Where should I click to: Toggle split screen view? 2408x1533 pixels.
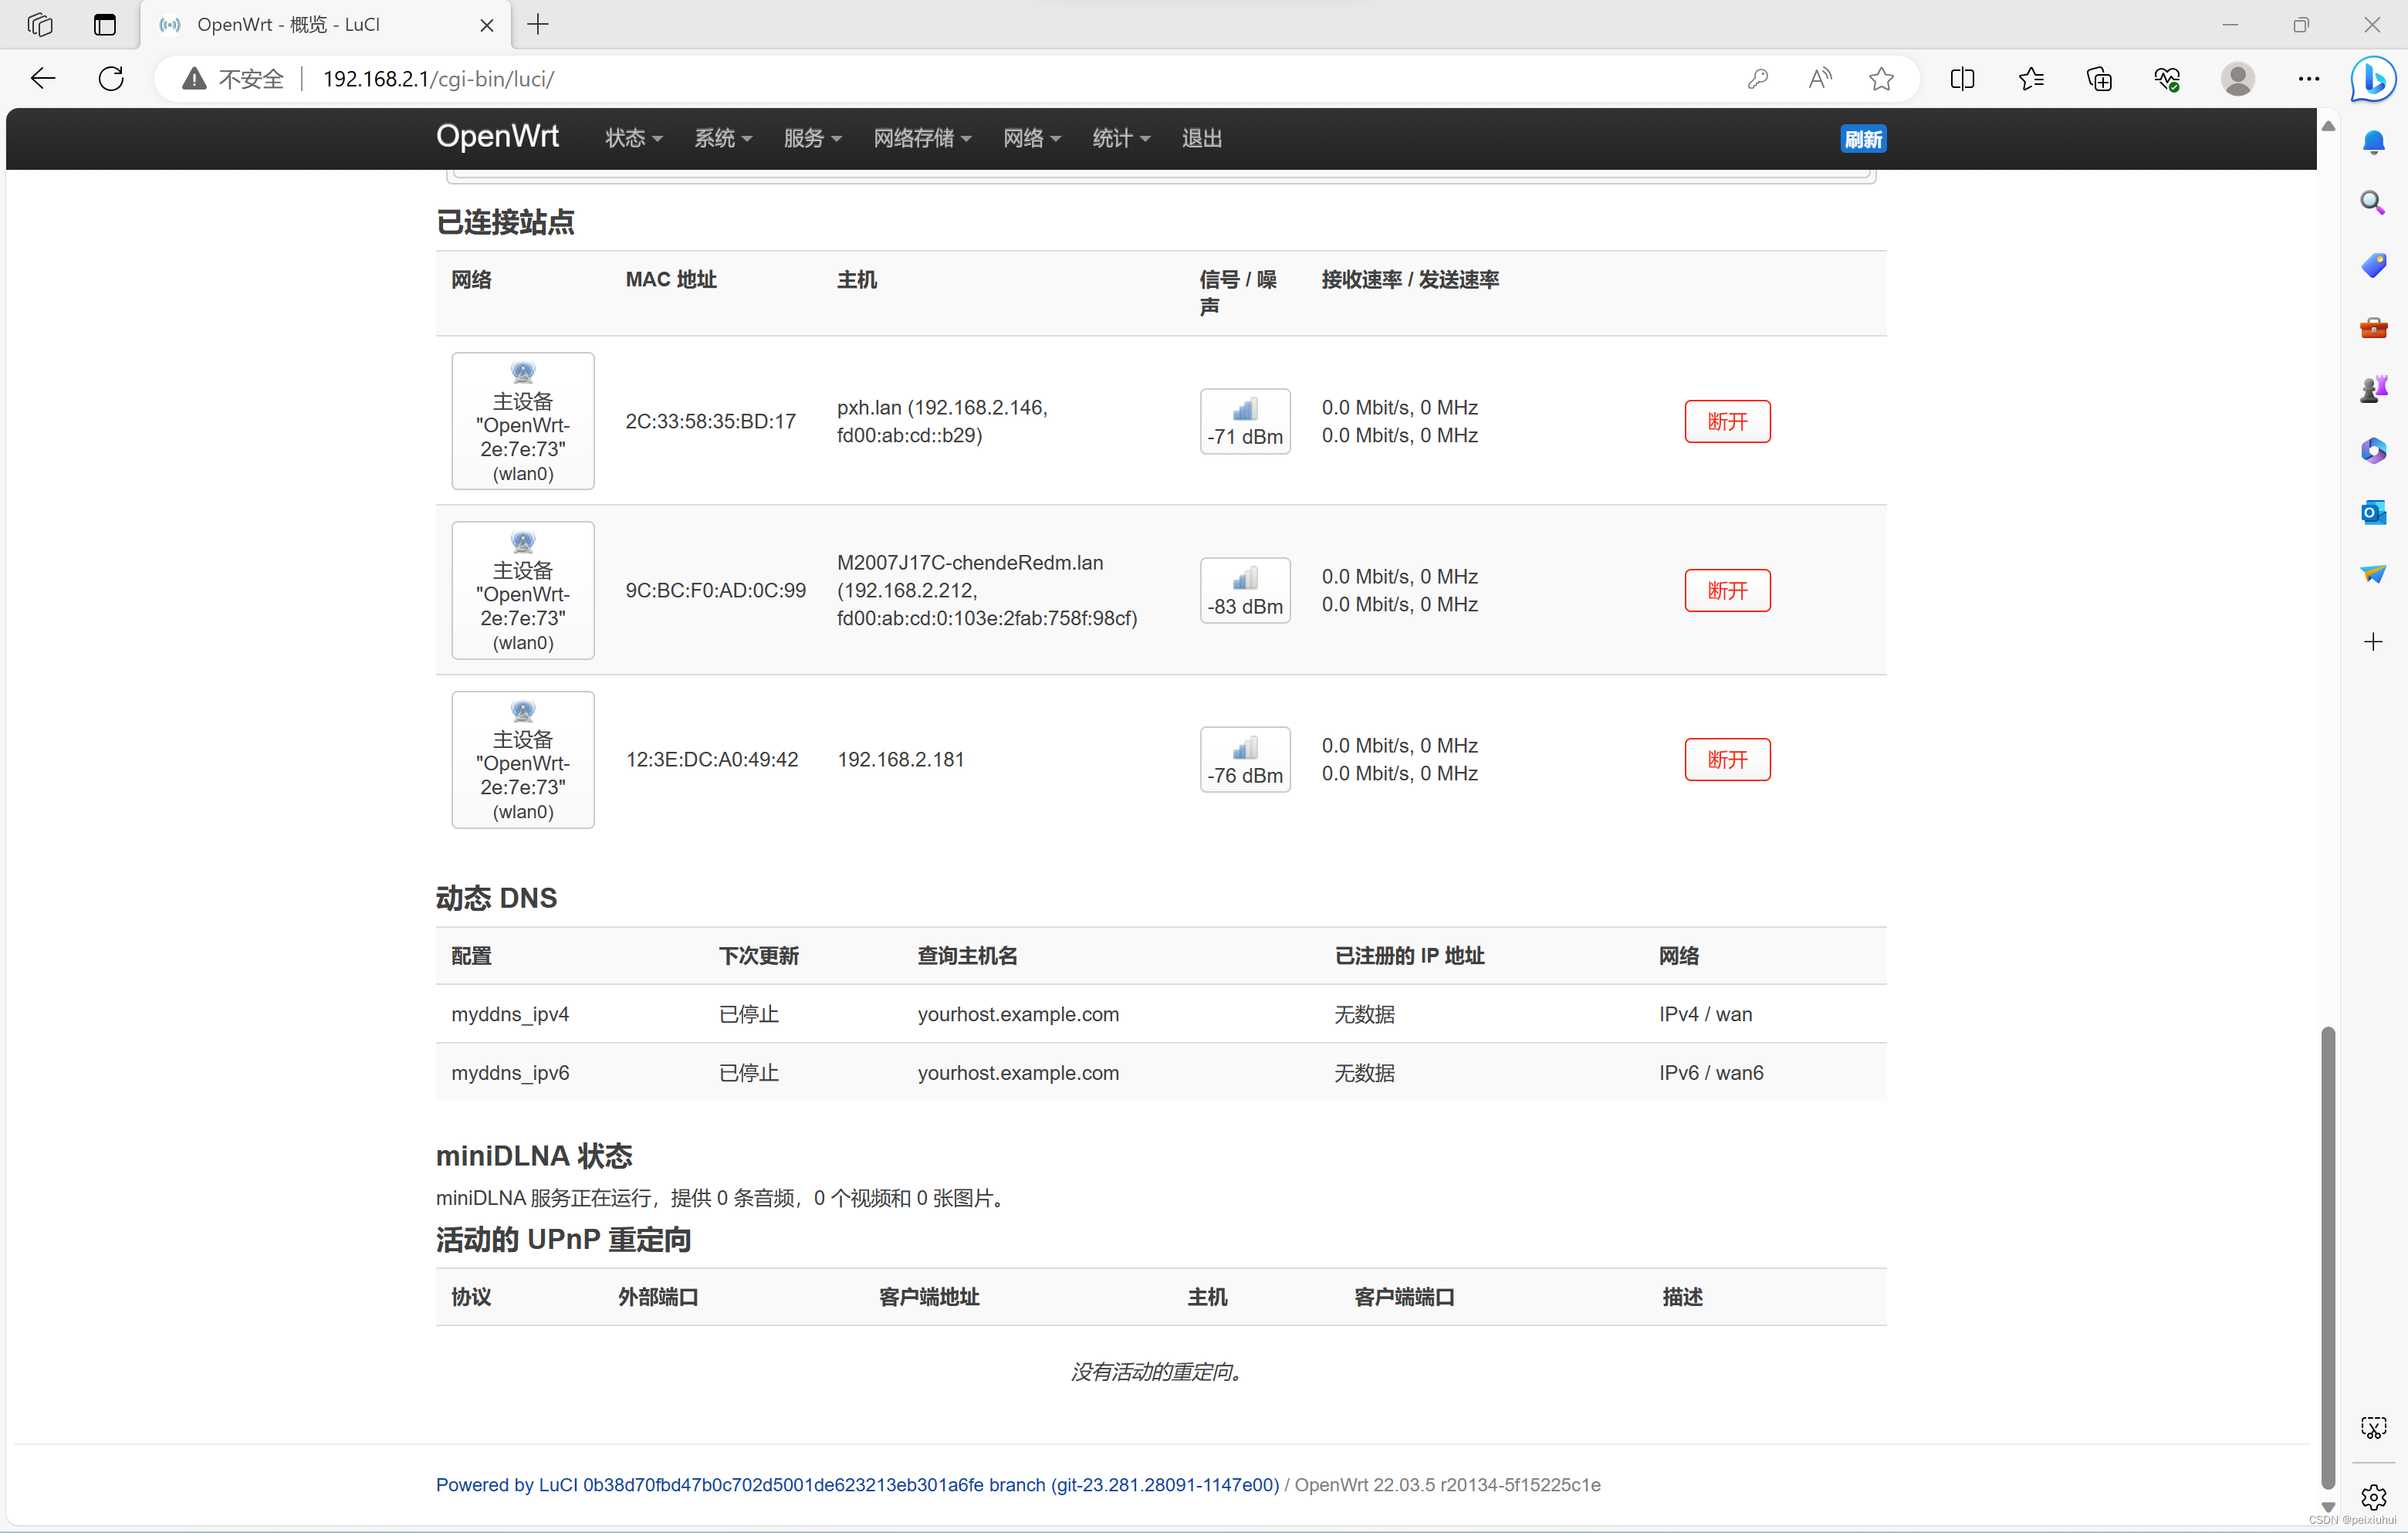(x=1962, y=78)
